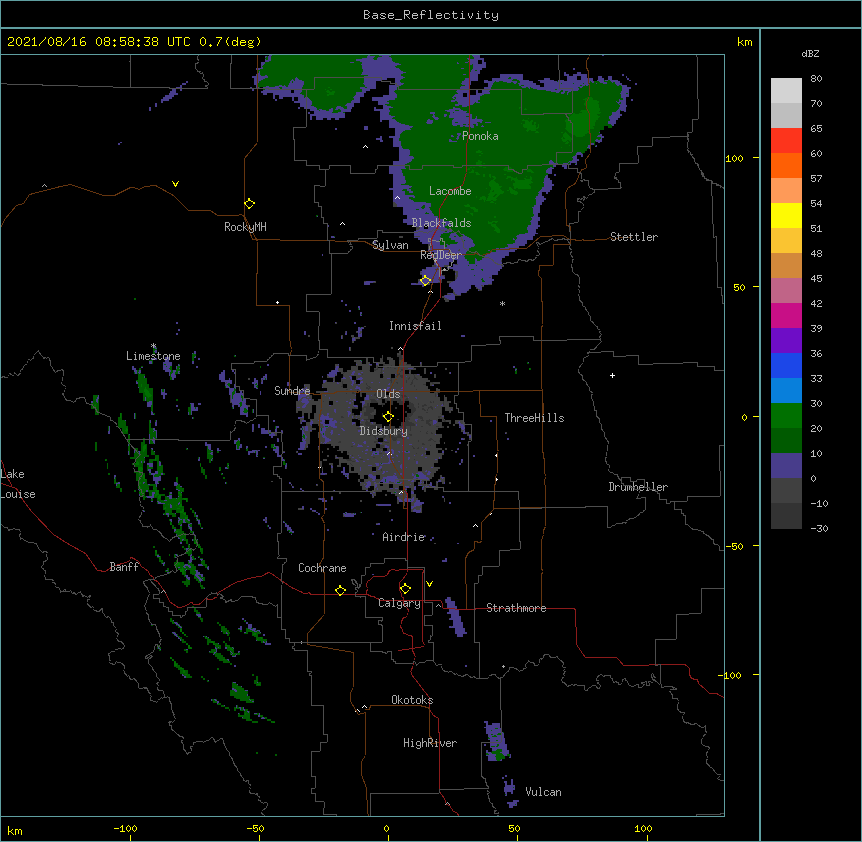Pick the yellow 51–54 dBZ legend swatch
Screen dimensions: 862x842
coord(786,215)
